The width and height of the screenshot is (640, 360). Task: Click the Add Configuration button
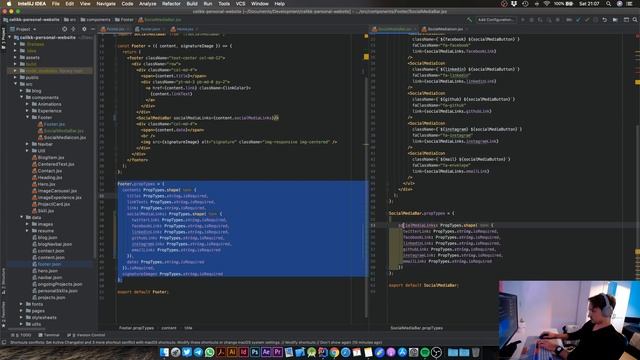(496, 20)
